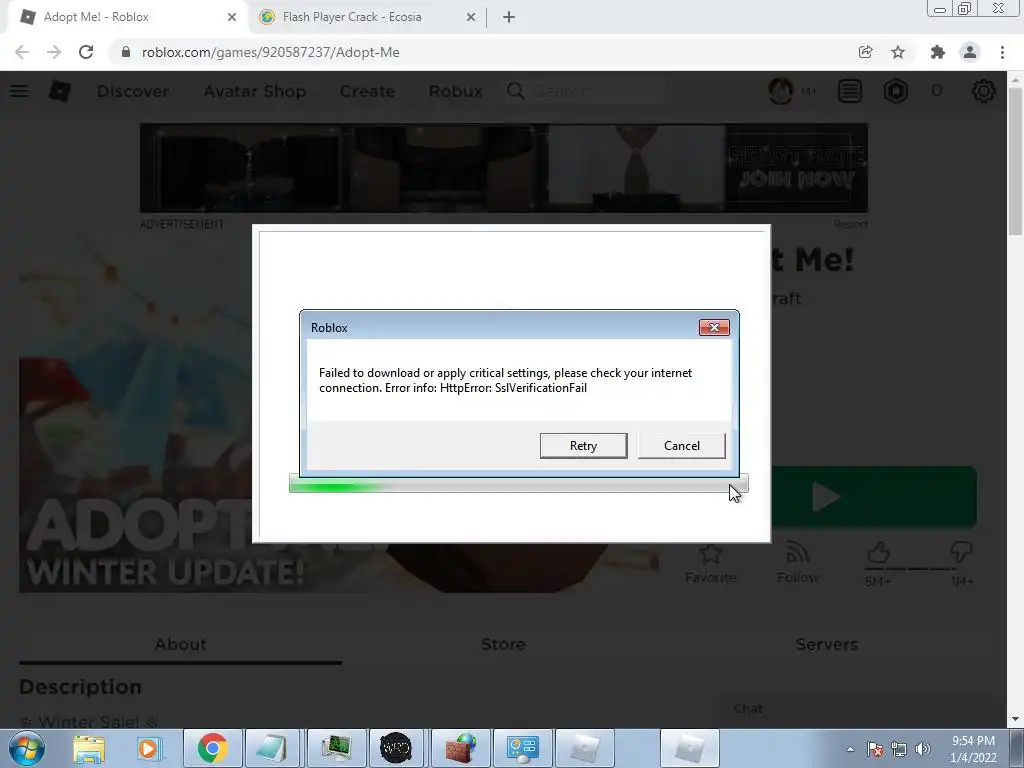Click the green Play button
The height and width of the screenshot is (768, 1024).
pyautogui.click(x=874, y=497)
